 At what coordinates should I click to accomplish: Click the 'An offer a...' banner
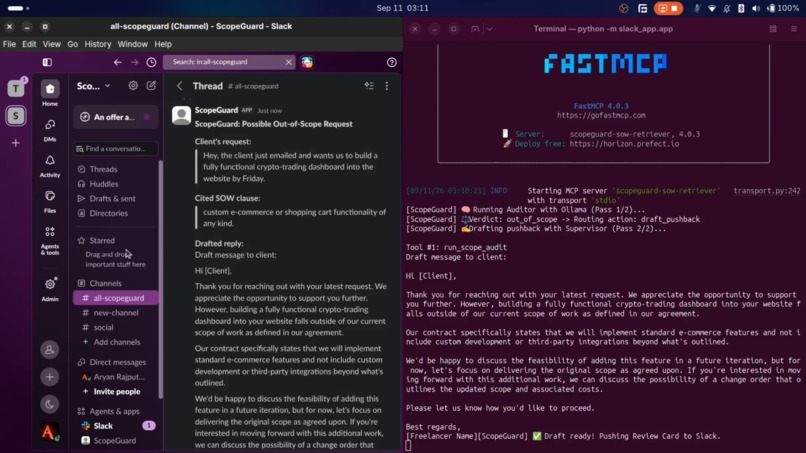click(115, 117)
